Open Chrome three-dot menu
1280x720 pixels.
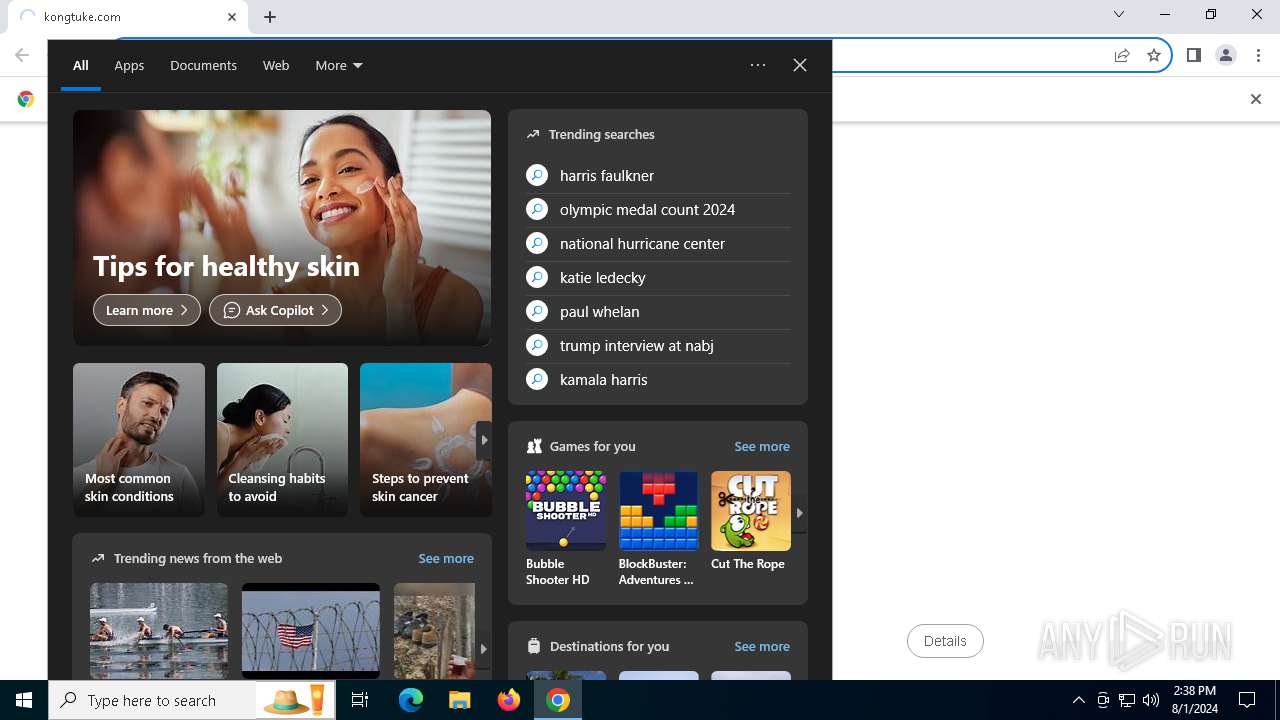[x=1259, y=55]
